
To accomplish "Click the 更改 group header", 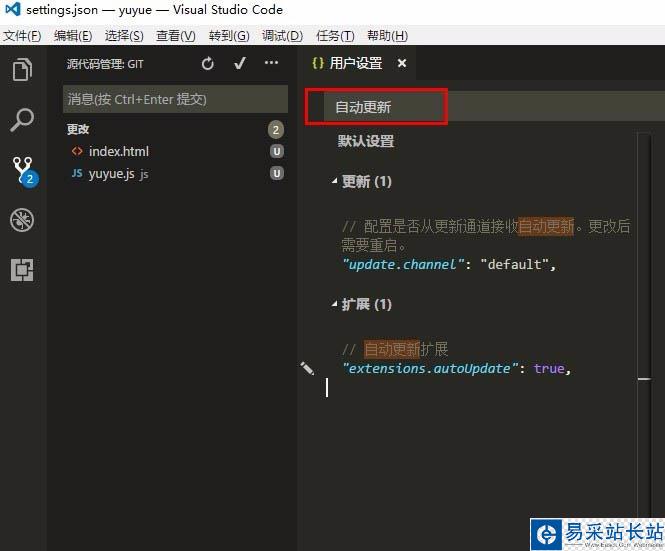I will (78, 129).
